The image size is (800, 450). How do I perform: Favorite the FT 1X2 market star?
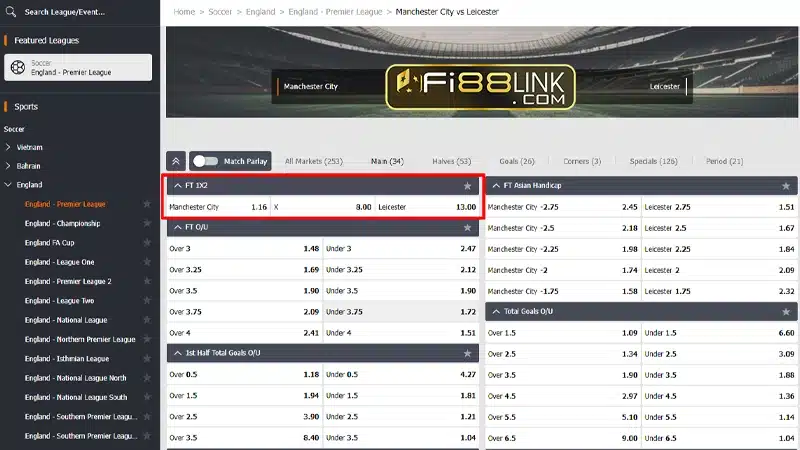pyautogui.click(x=467, y=186)
